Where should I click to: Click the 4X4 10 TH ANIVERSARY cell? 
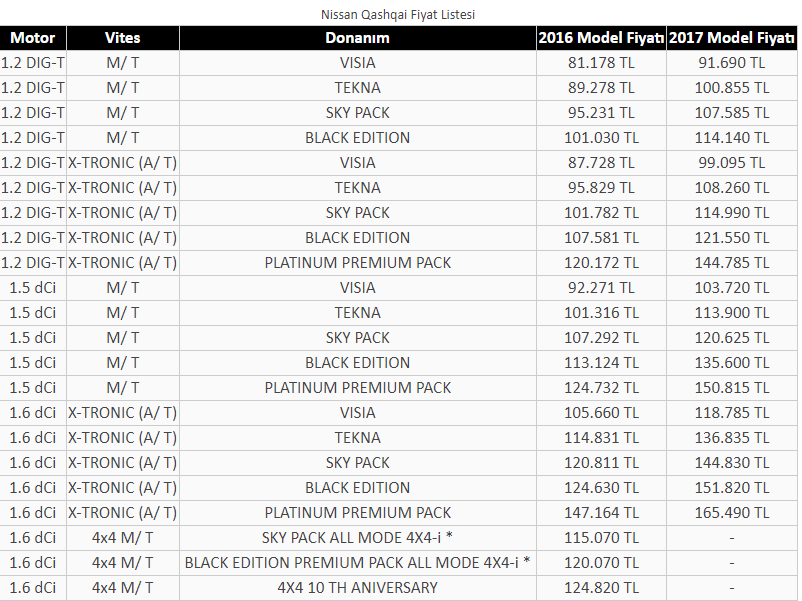(358, 588)
